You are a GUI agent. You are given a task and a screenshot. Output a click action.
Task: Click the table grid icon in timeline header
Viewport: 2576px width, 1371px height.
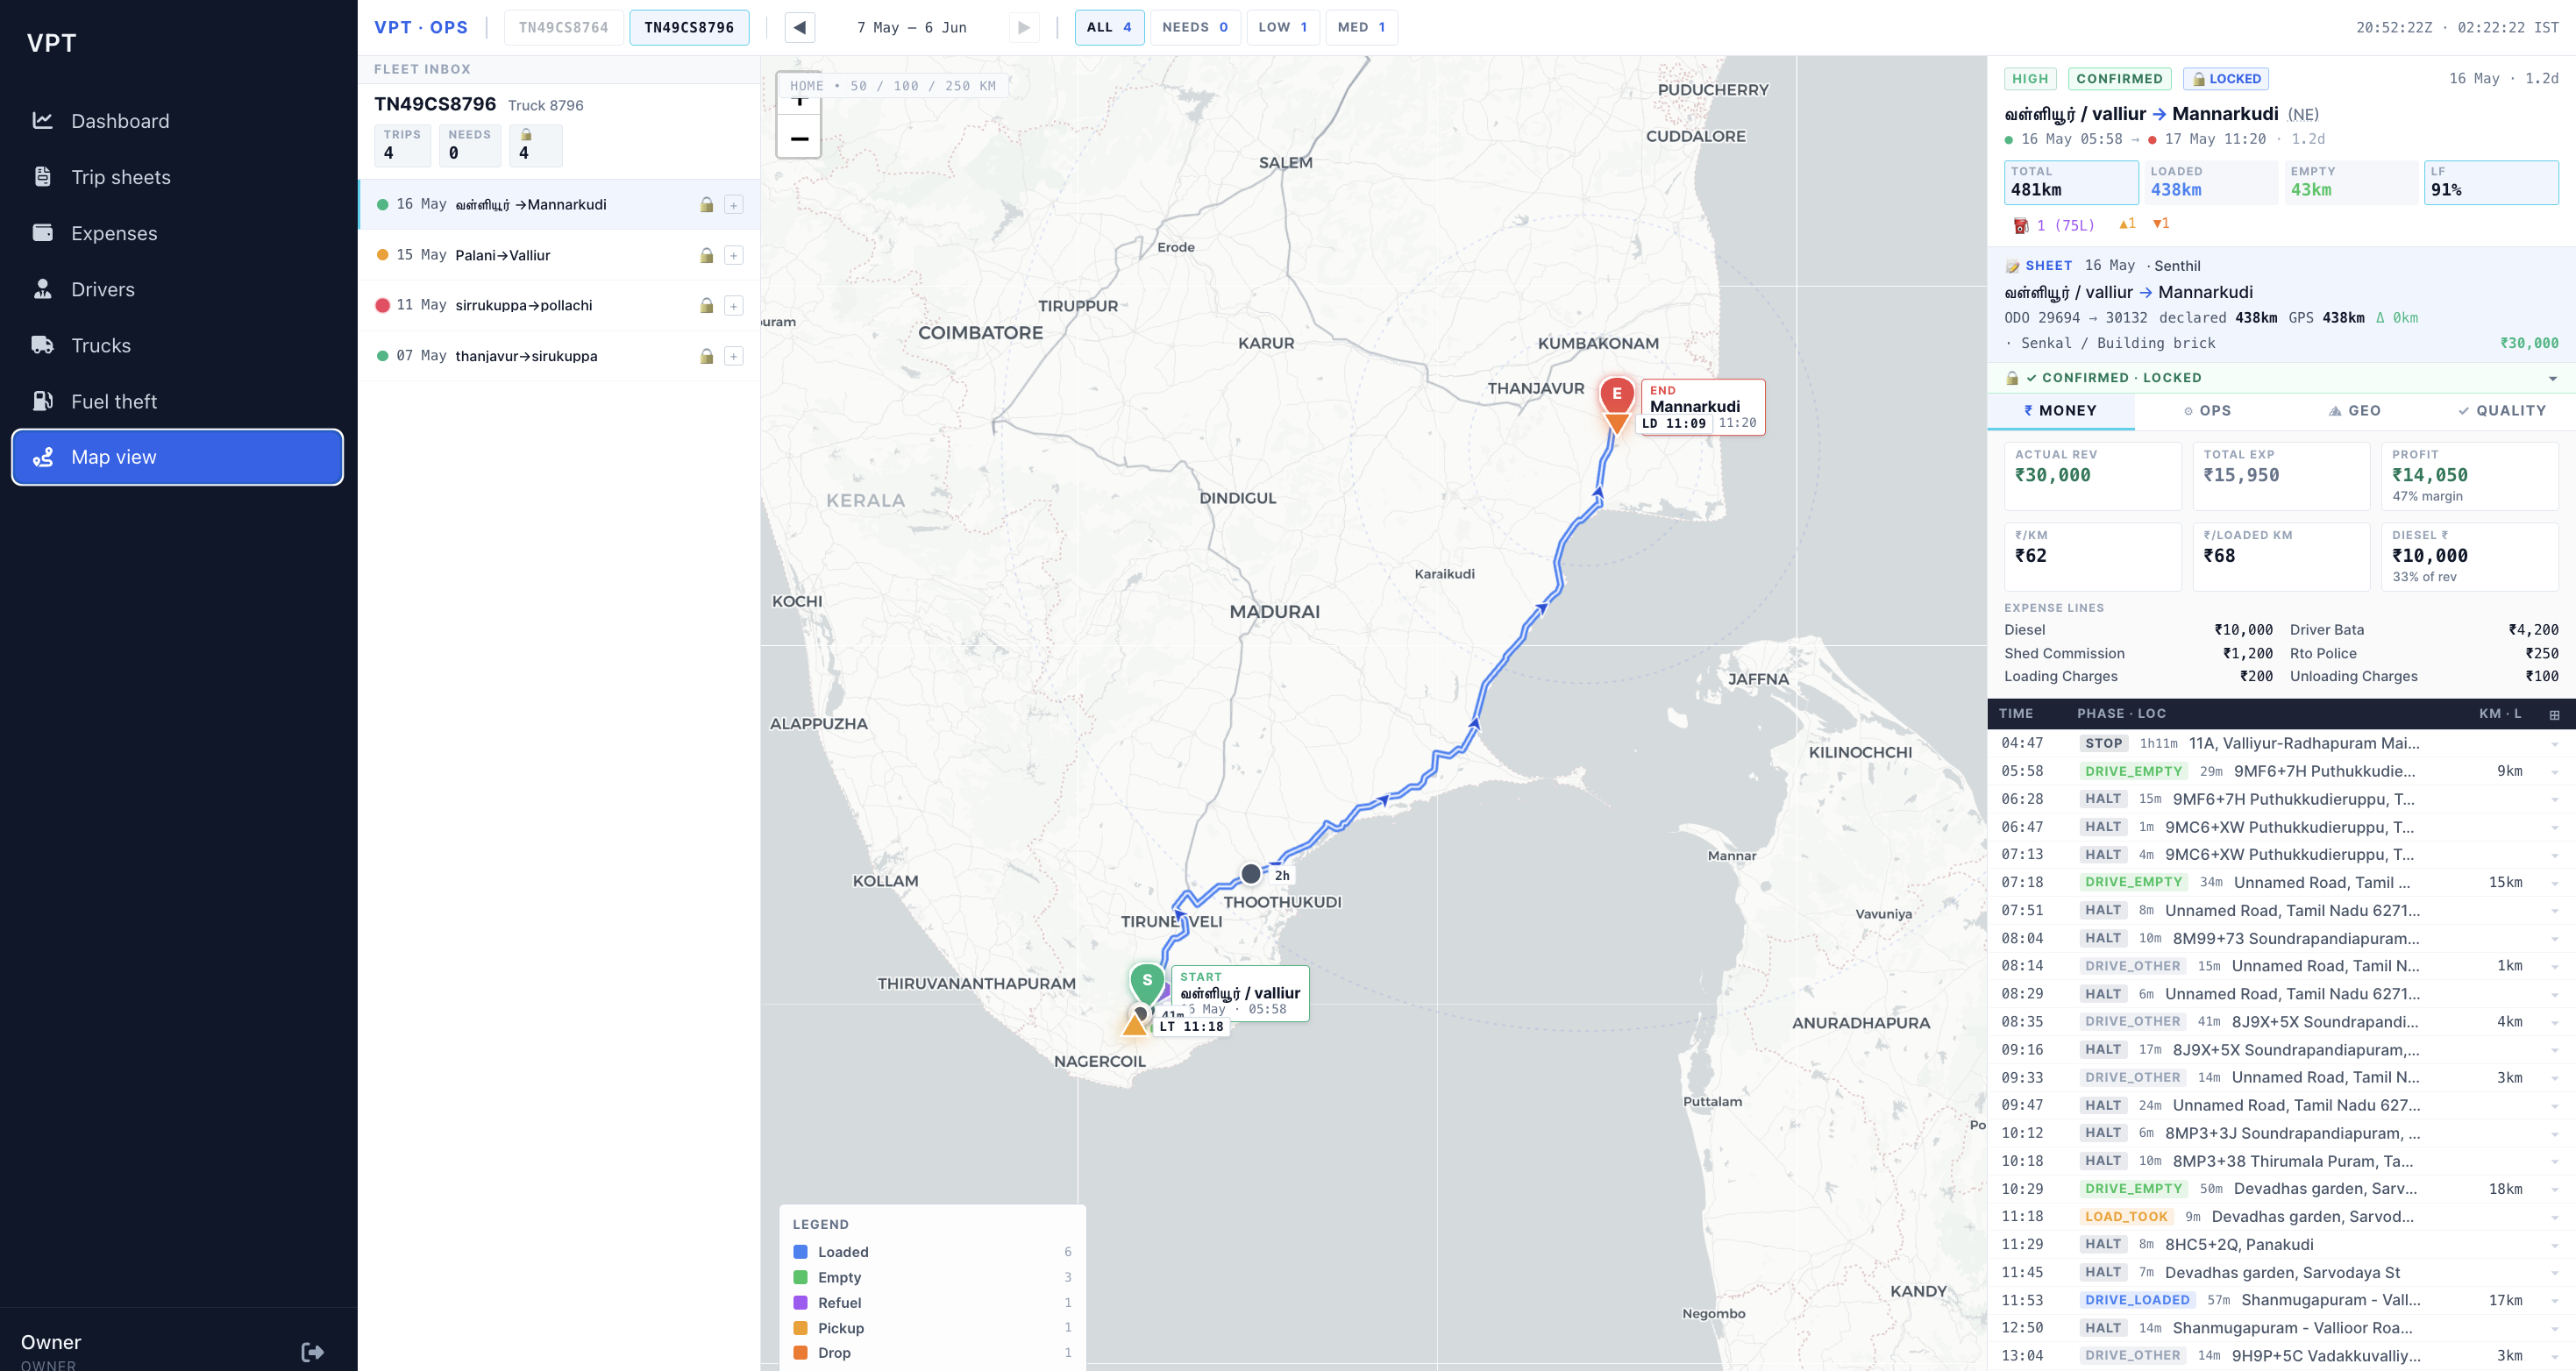(2554, 714)
